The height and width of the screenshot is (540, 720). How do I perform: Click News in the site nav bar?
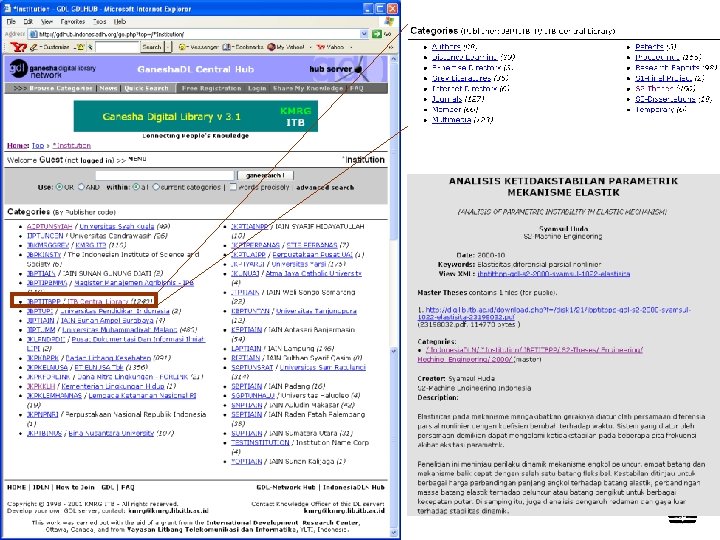click(x=108, y=88)
